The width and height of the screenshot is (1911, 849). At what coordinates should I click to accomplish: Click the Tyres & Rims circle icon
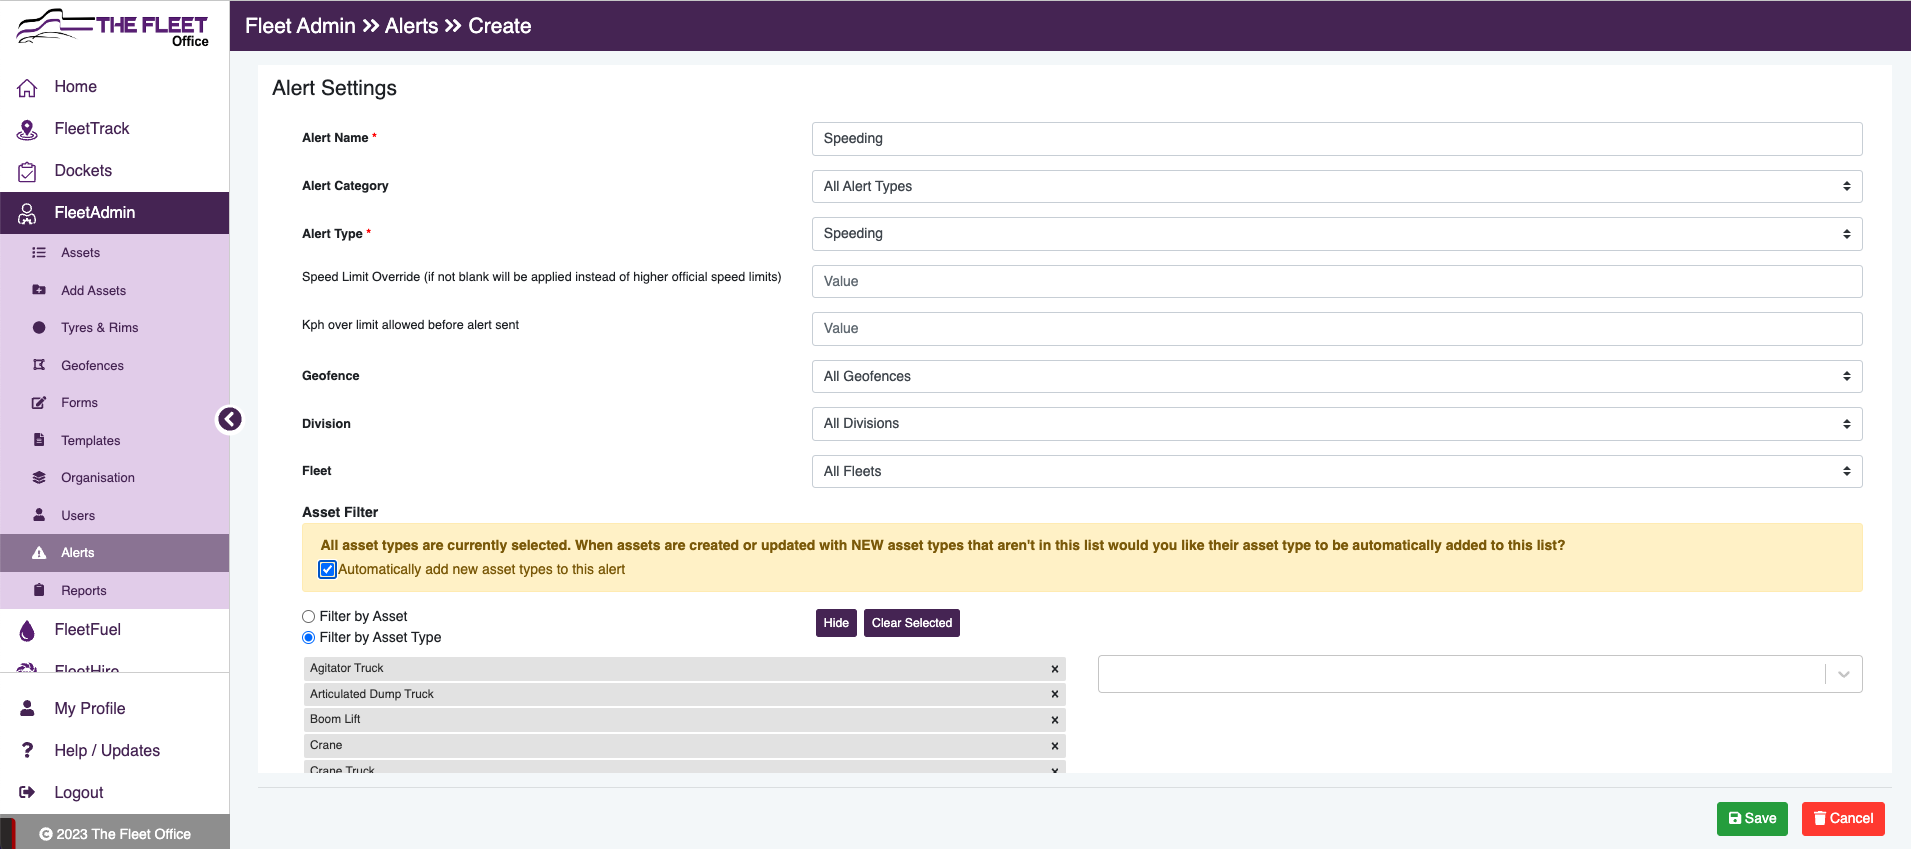point(39,328)
